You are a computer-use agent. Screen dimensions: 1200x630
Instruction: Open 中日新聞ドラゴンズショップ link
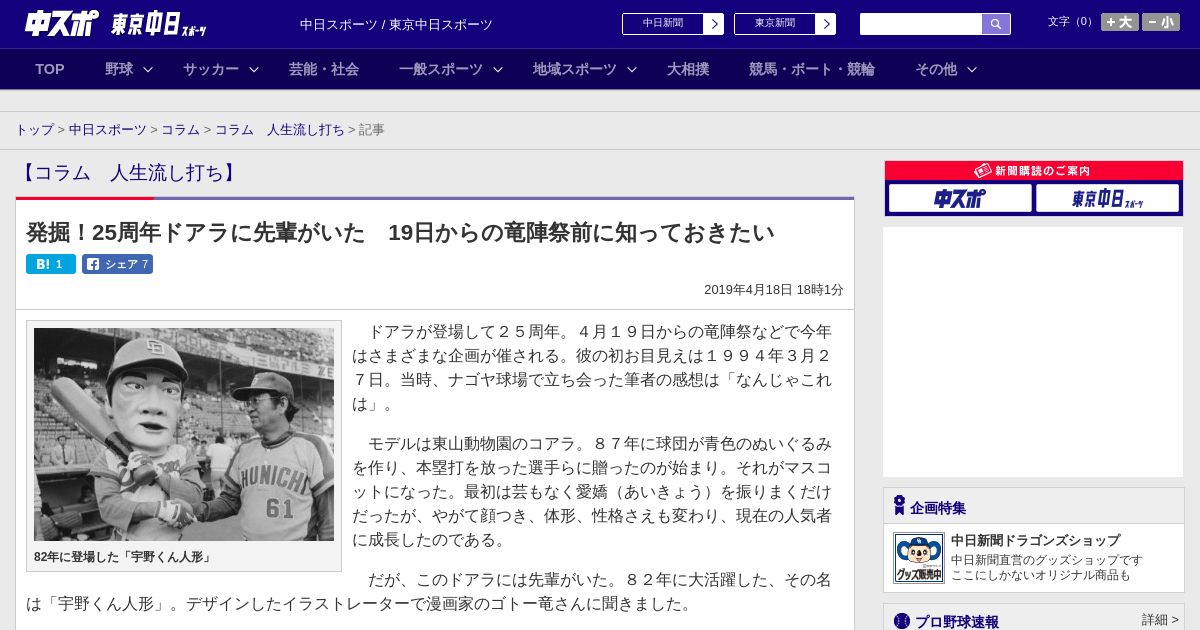click(1035, 540)
